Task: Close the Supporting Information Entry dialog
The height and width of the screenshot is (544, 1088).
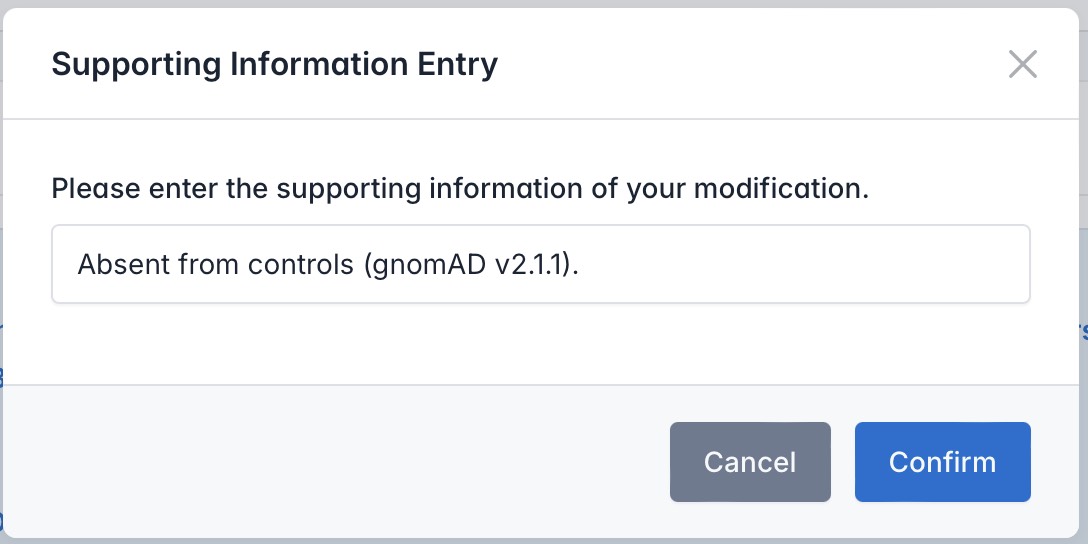Action: 1022,65
